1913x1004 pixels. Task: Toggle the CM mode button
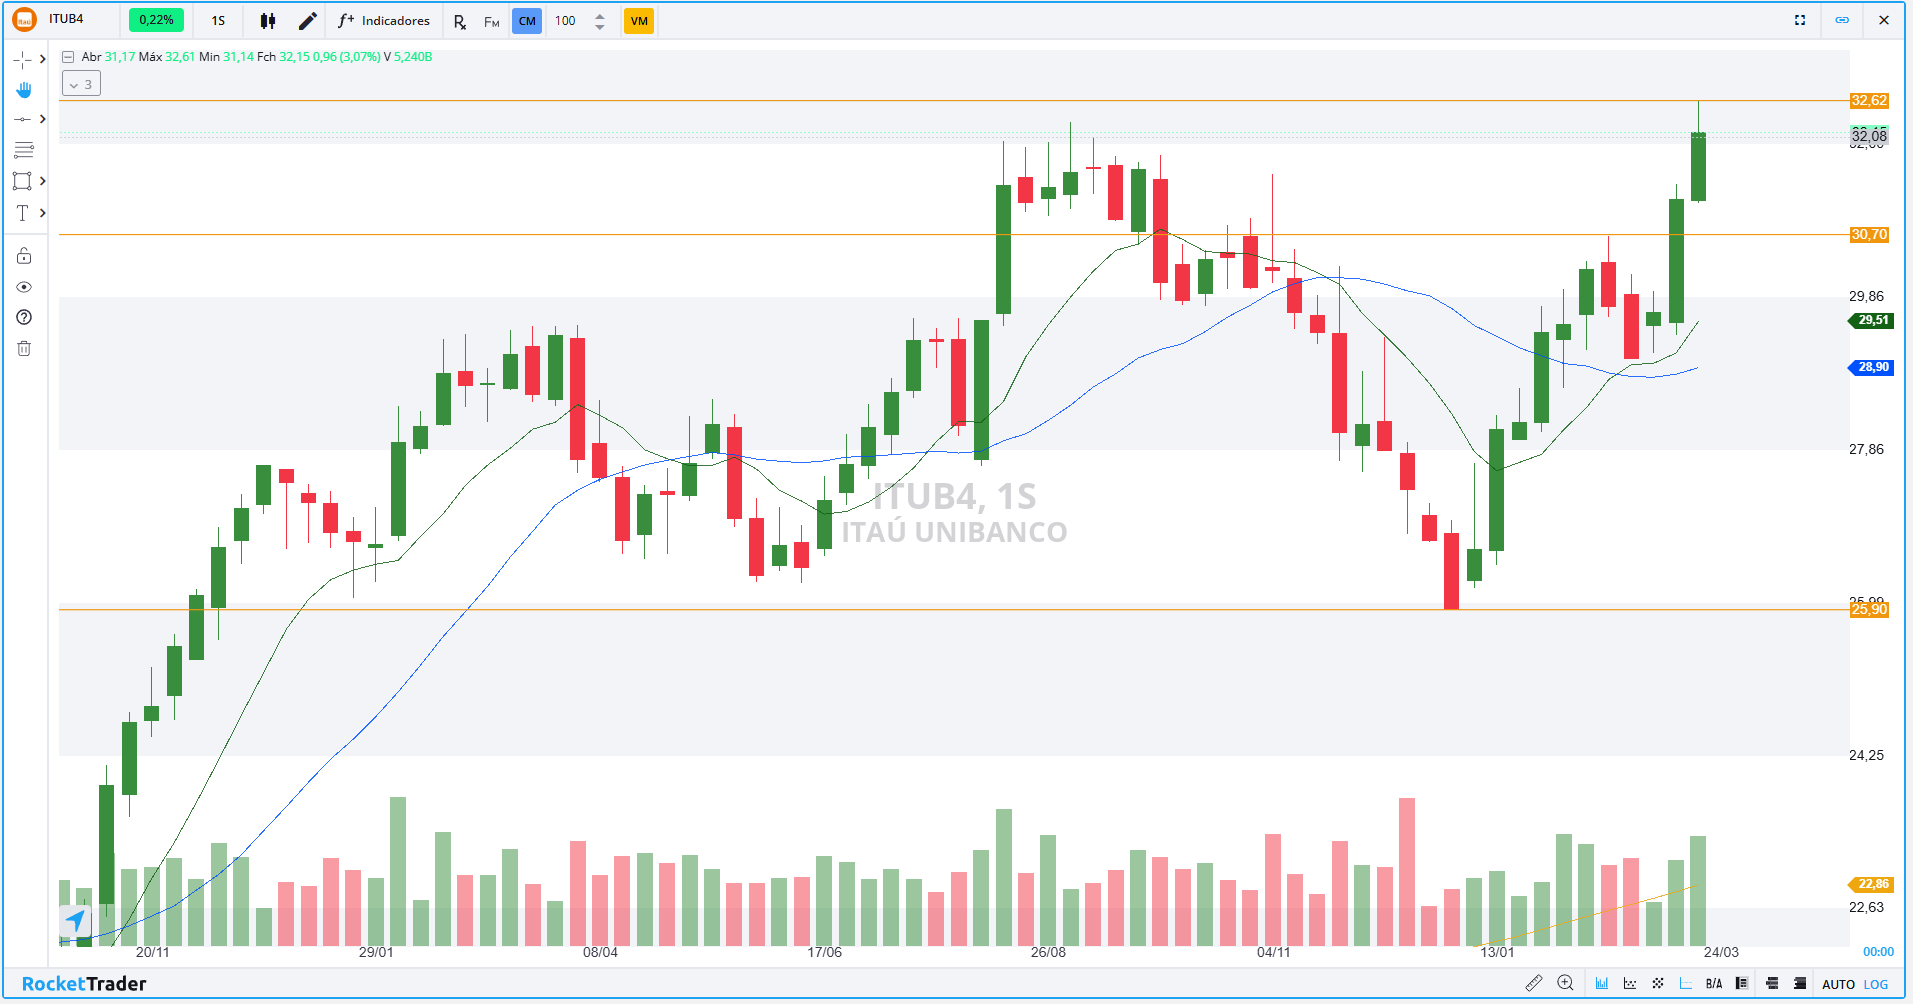(x=527, y=20)
